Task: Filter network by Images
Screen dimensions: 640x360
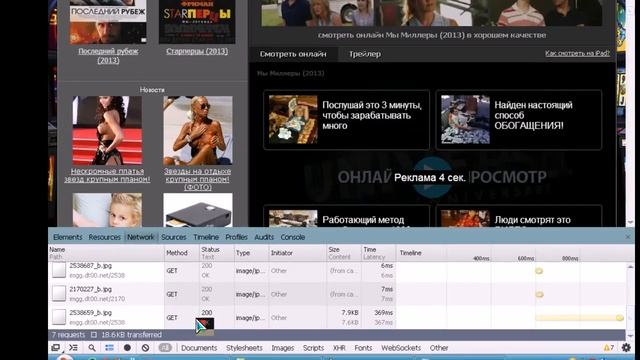Action: pyautogui.click(x=282, y=348)
